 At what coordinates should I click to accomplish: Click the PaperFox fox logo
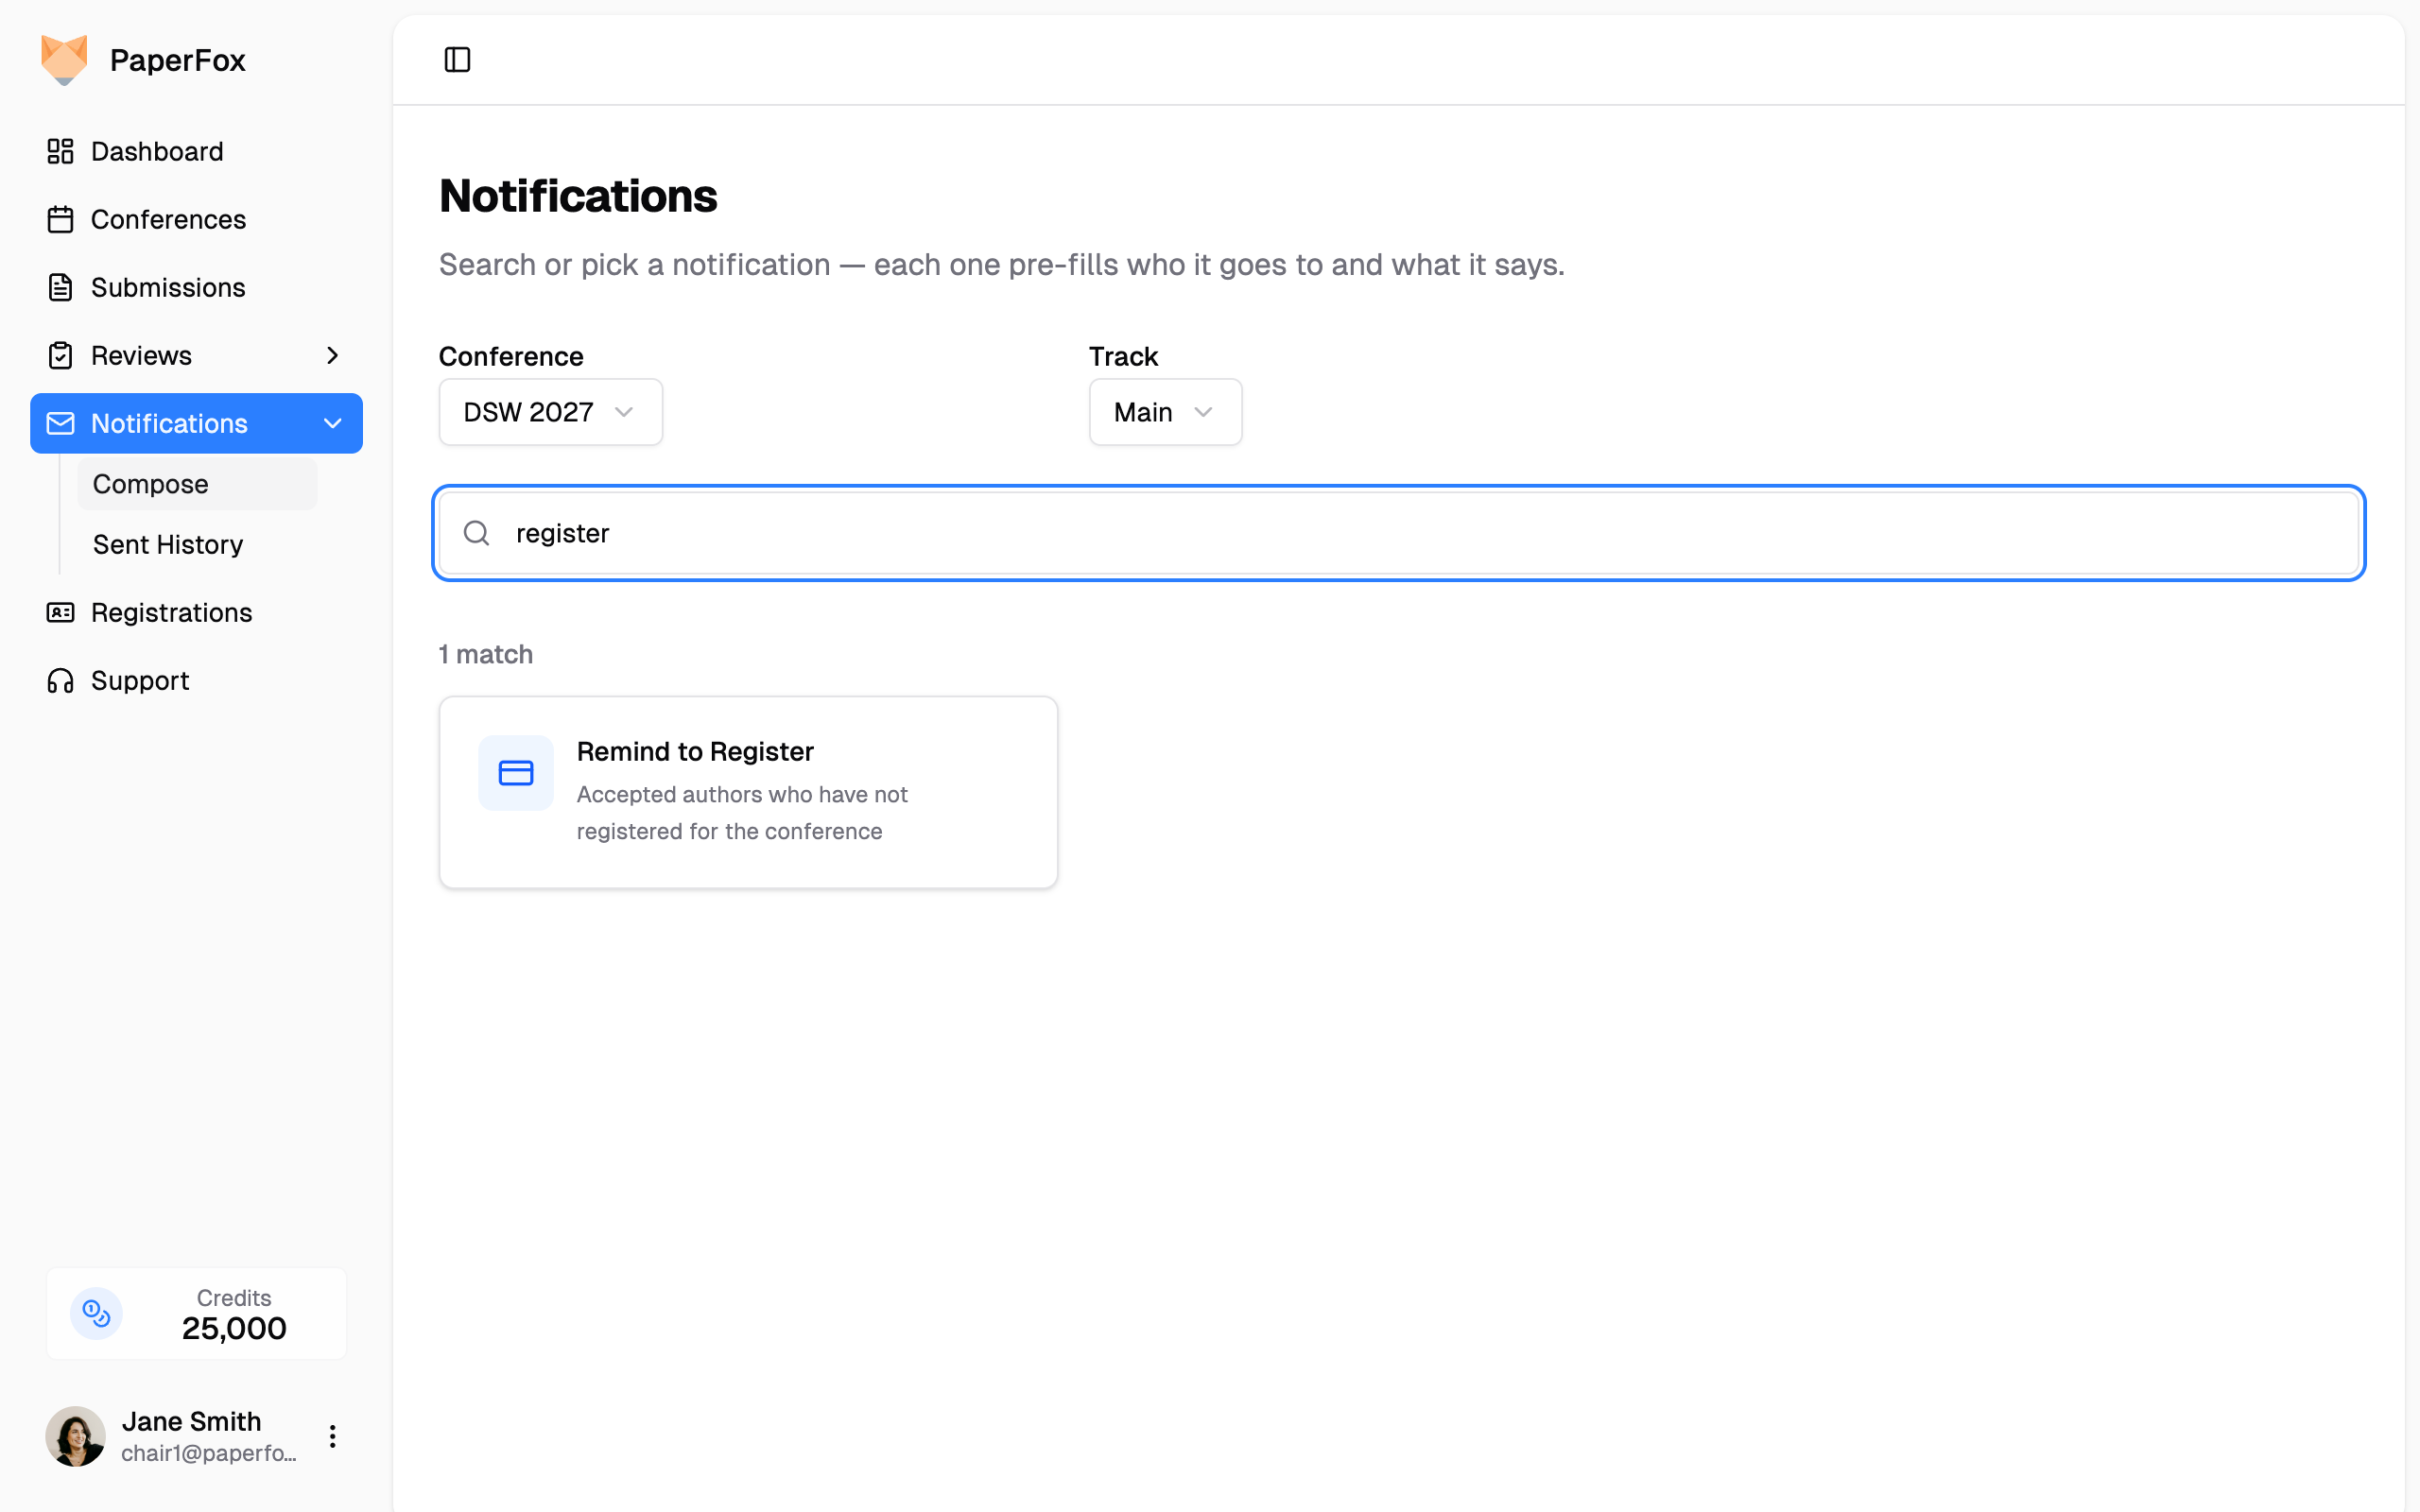pos(64,60)
